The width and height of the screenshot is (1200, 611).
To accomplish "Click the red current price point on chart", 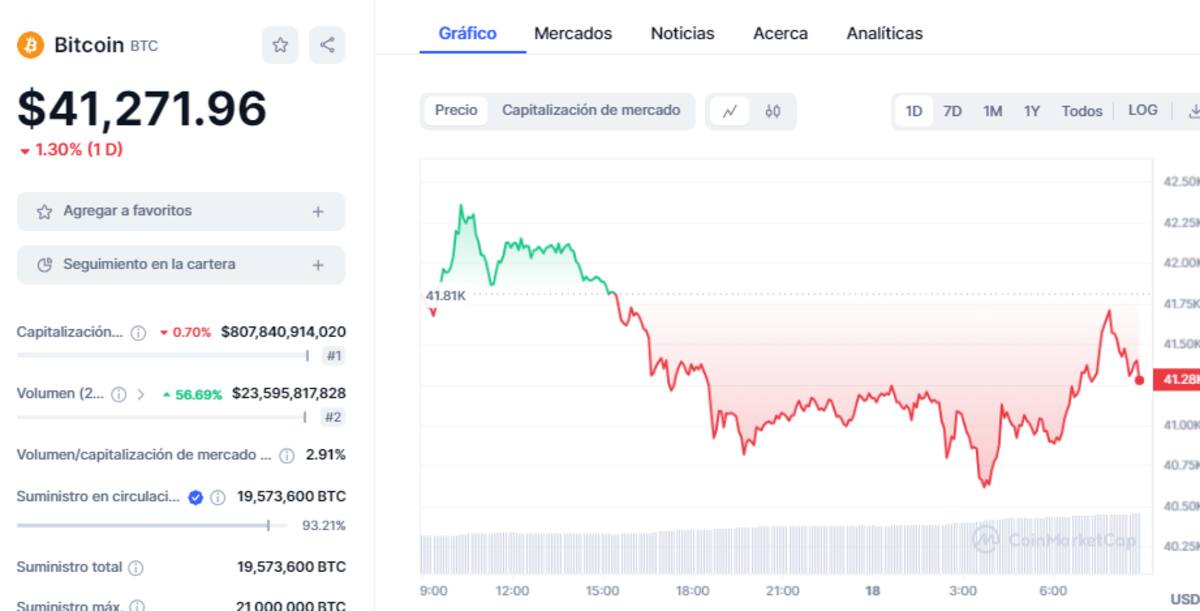I will pyautogui.click(x=1139, y=380).
